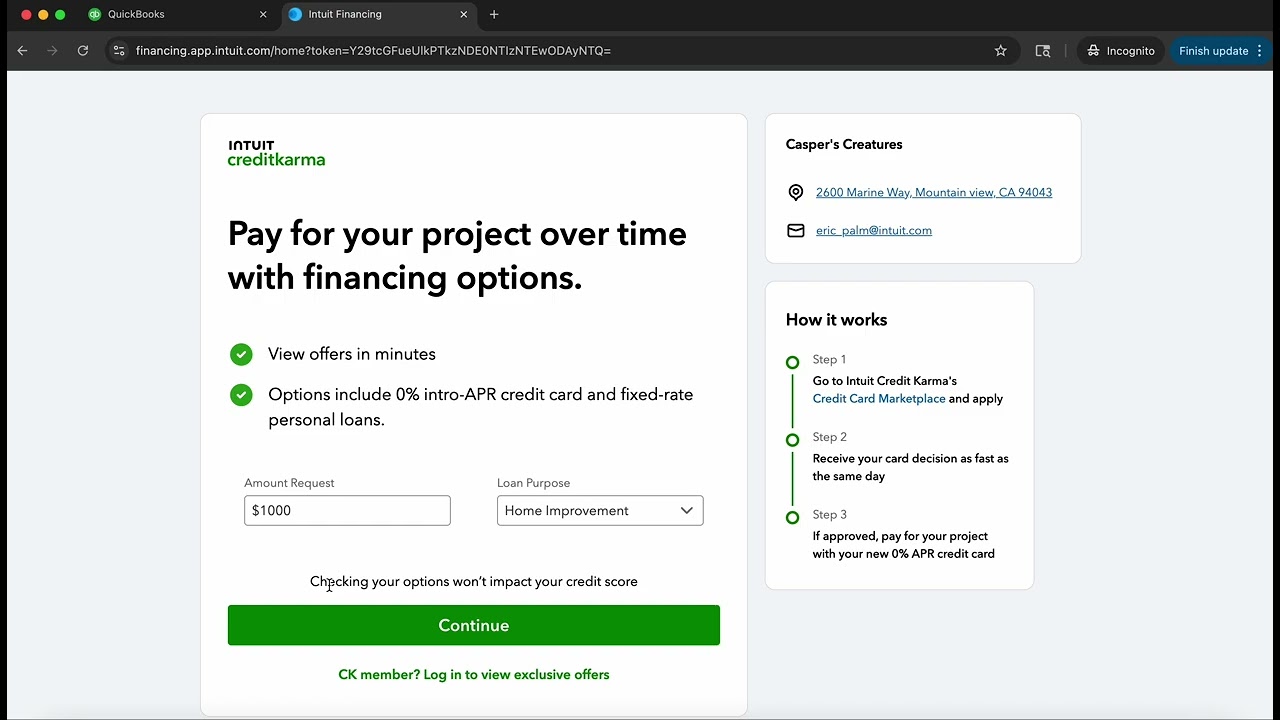The image size is (1280, 720).
Task: Click the Loan Purpose label
Action: [x=534, y=483]
